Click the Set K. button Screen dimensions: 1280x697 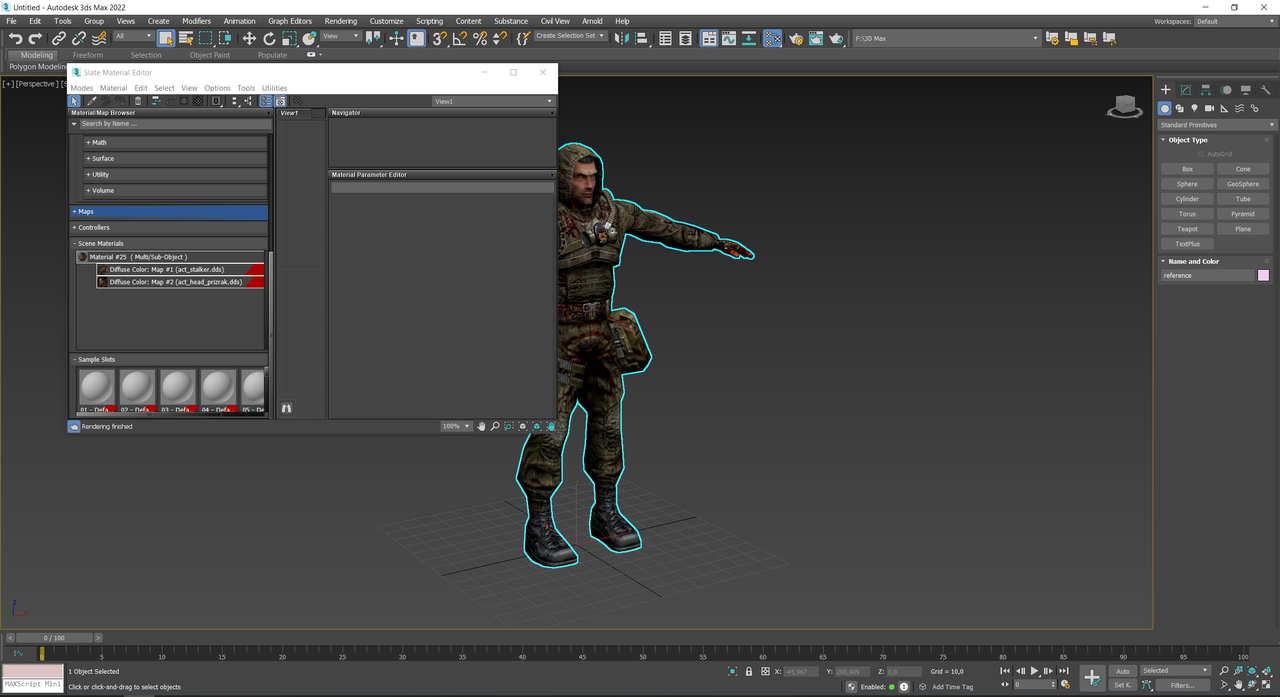click(1123, 685)
